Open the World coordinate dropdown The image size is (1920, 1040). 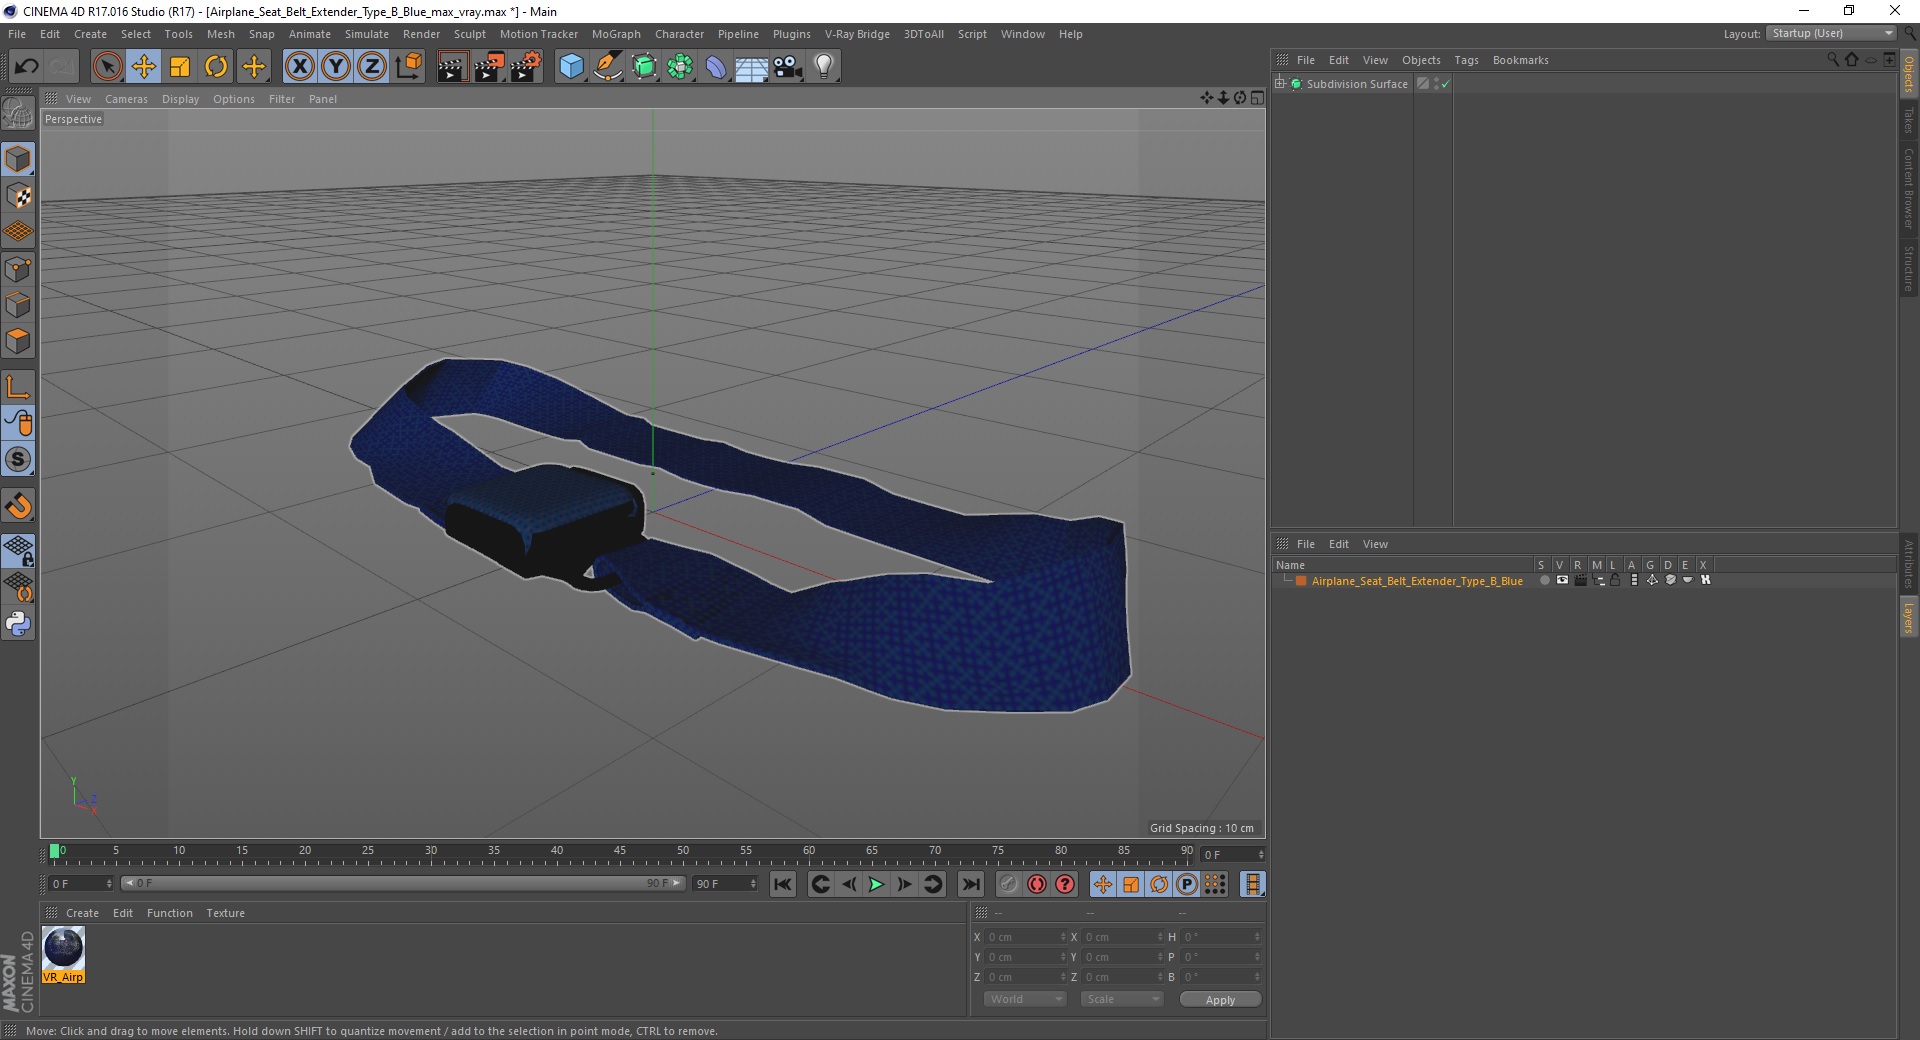[x=1025, y=999]
